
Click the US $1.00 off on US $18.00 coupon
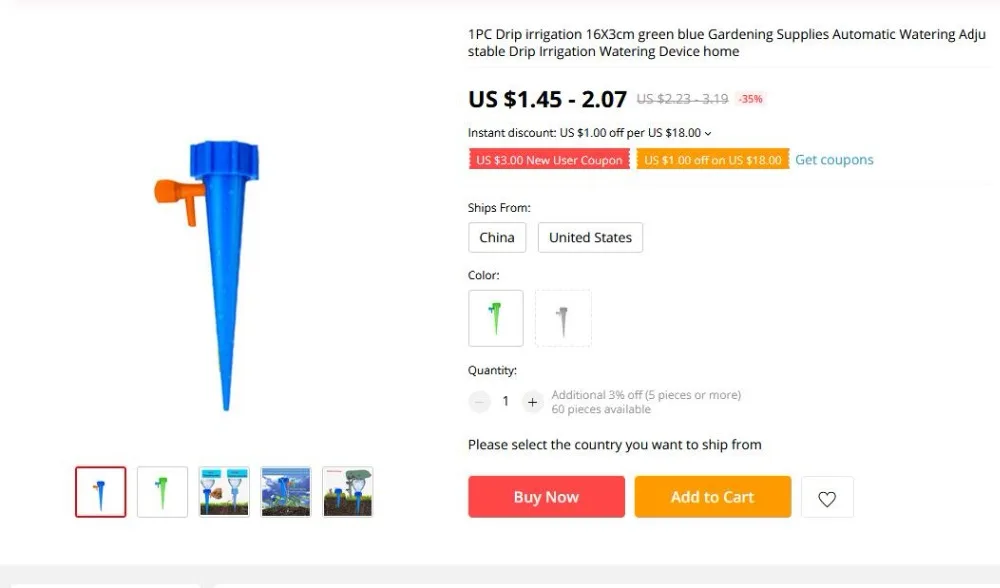click(712, 159)
